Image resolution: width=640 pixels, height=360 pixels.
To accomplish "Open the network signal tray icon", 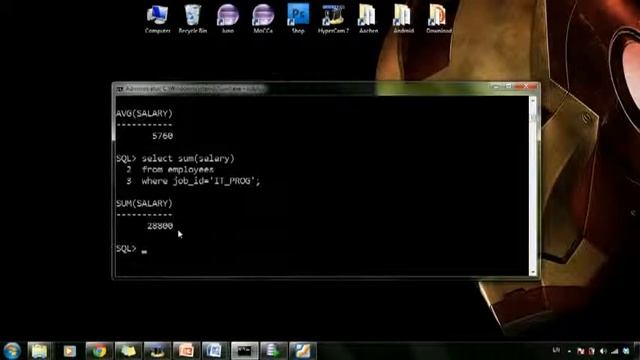I will (614, 351).
